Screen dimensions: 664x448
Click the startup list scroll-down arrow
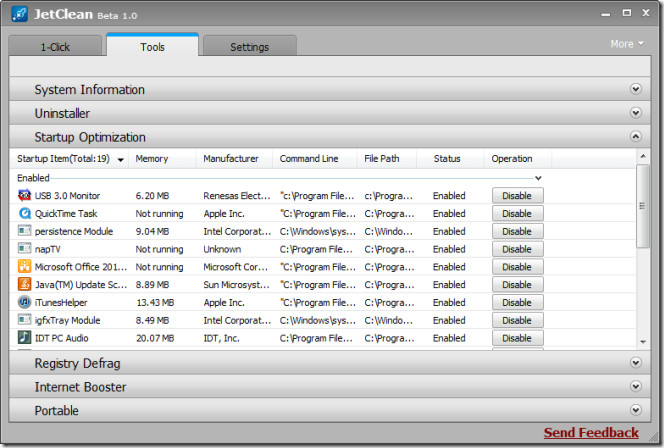click(x=643, y=342)
